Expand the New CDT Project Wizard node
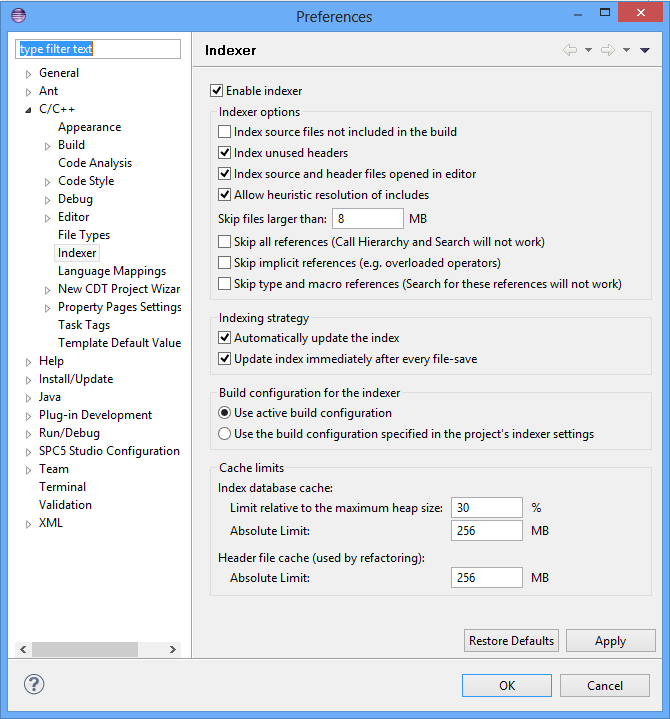This screenshot has width=670, height=719. pyautogui.click(x=47, y=290)
